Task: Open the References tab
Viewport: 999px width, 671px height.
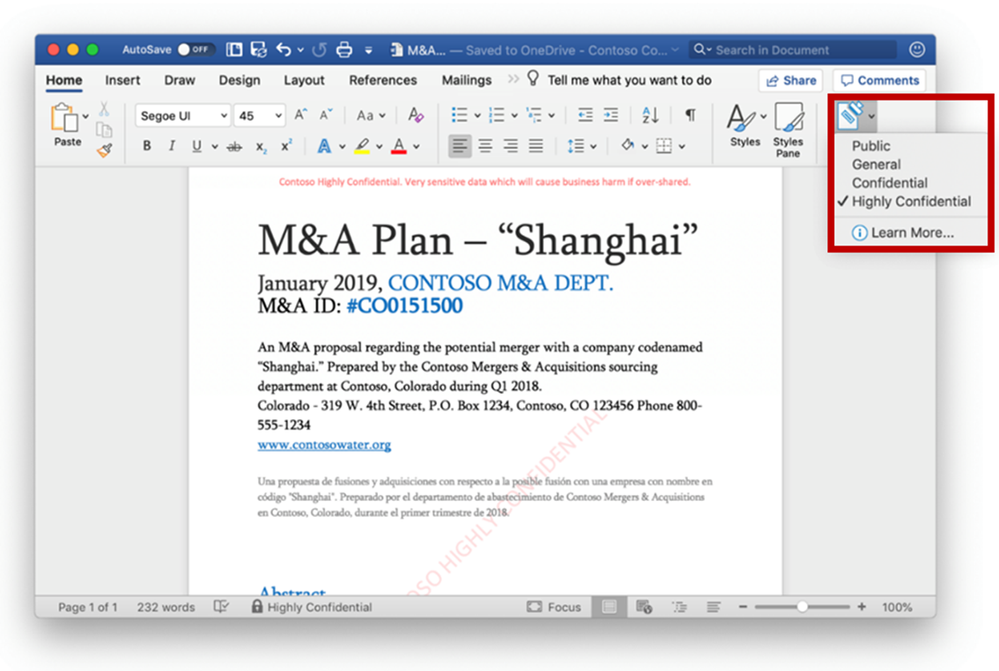Action: click(x=383, y=80)
